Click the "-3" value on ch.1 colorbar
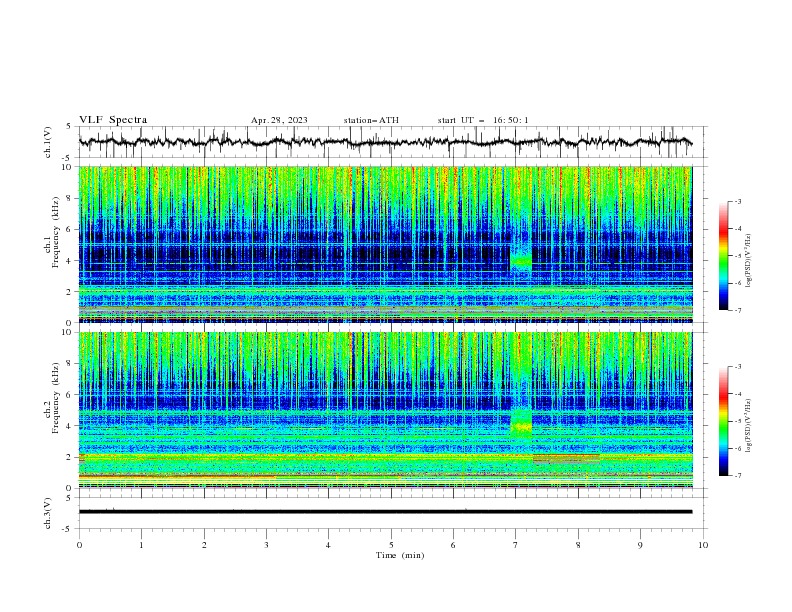792x612 pixels. click(738, 201)
